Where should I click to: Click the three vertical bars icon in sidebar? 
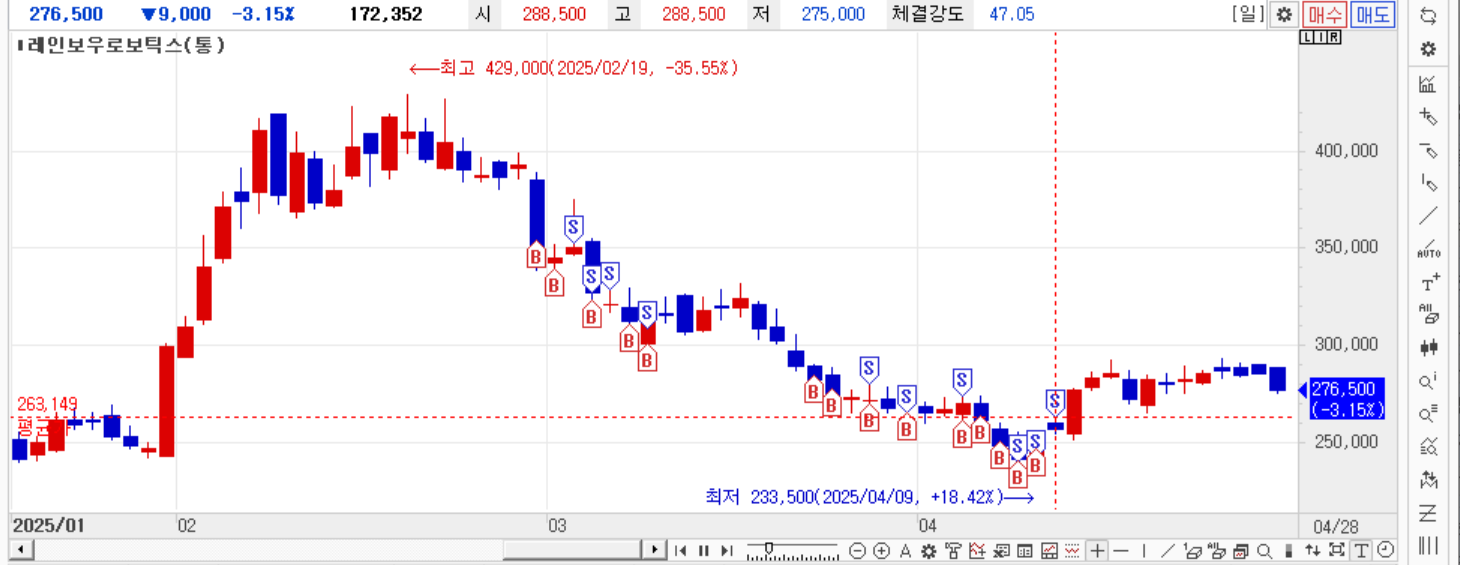tap(1429, 546)
